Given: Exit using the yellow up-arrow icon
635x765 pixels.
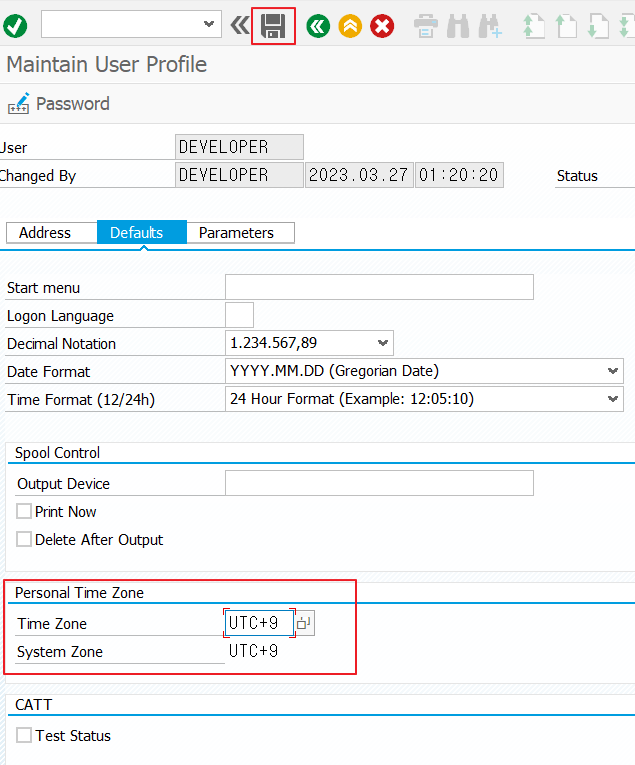Looking at the screenshot, I should (350, 26).
